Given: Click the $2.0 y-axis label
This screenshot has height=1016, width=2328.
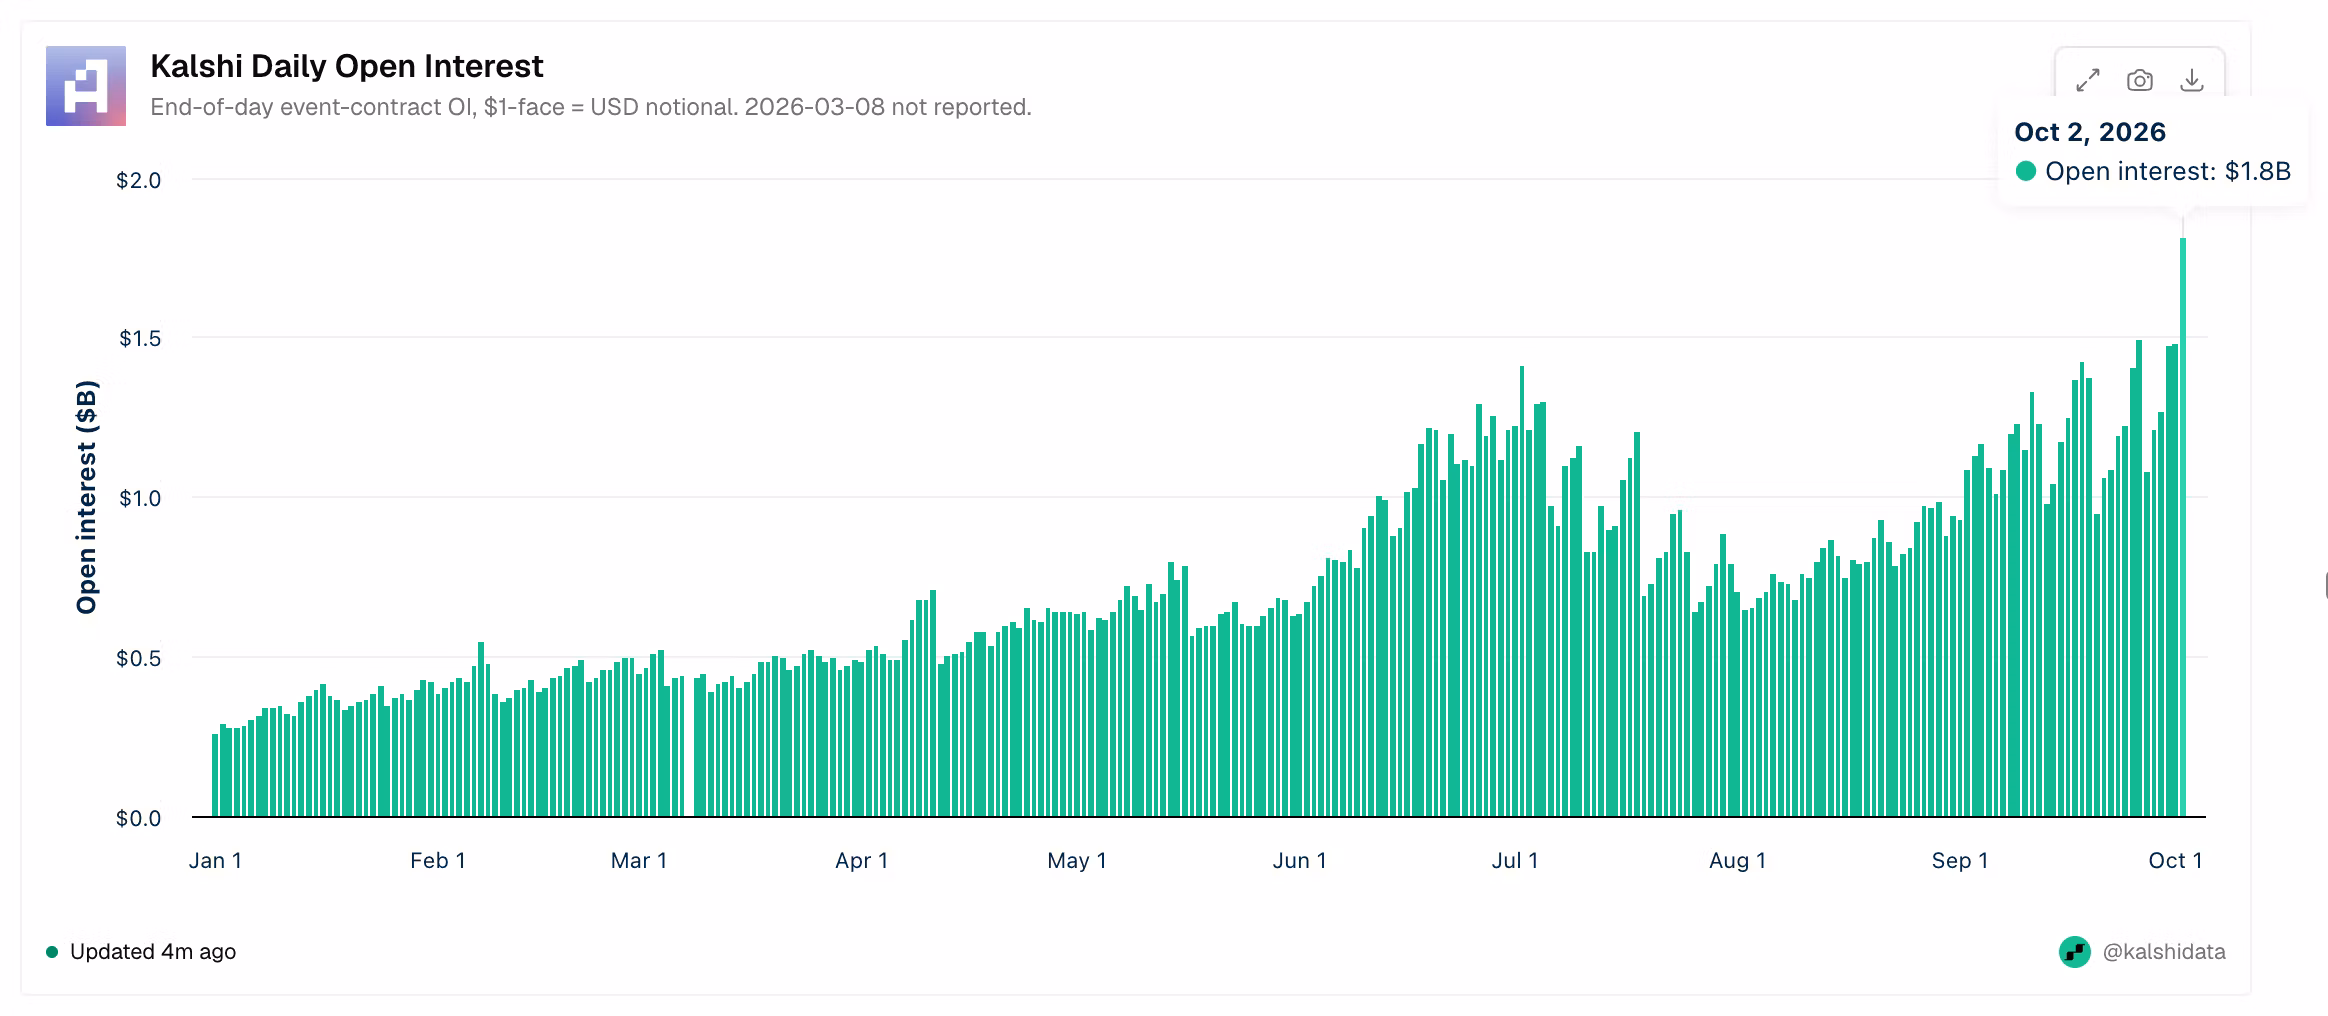Looking at the screenshot, I should [x=138, y=180].
